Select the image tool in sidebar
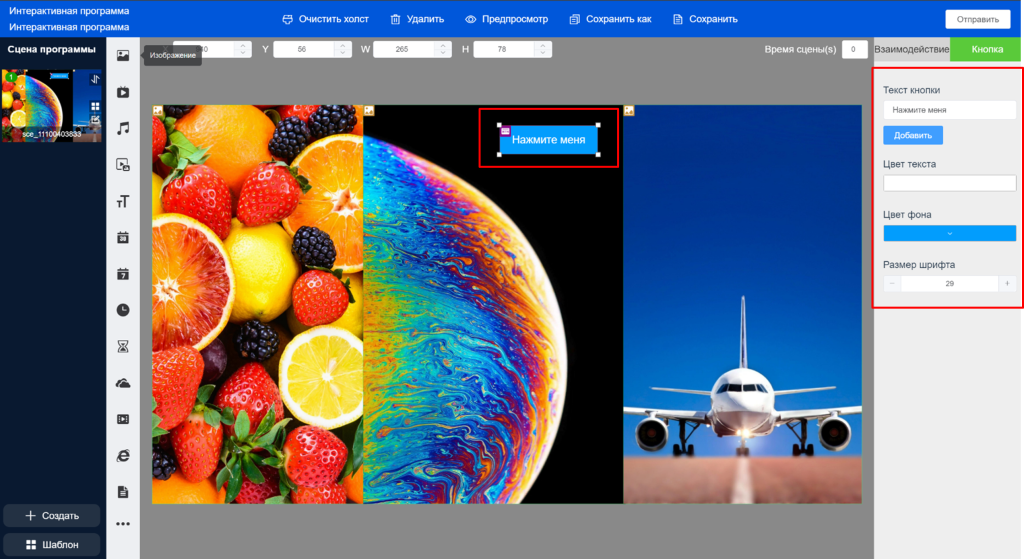This screenshot has height=559, width=1024. coord(123,56)
